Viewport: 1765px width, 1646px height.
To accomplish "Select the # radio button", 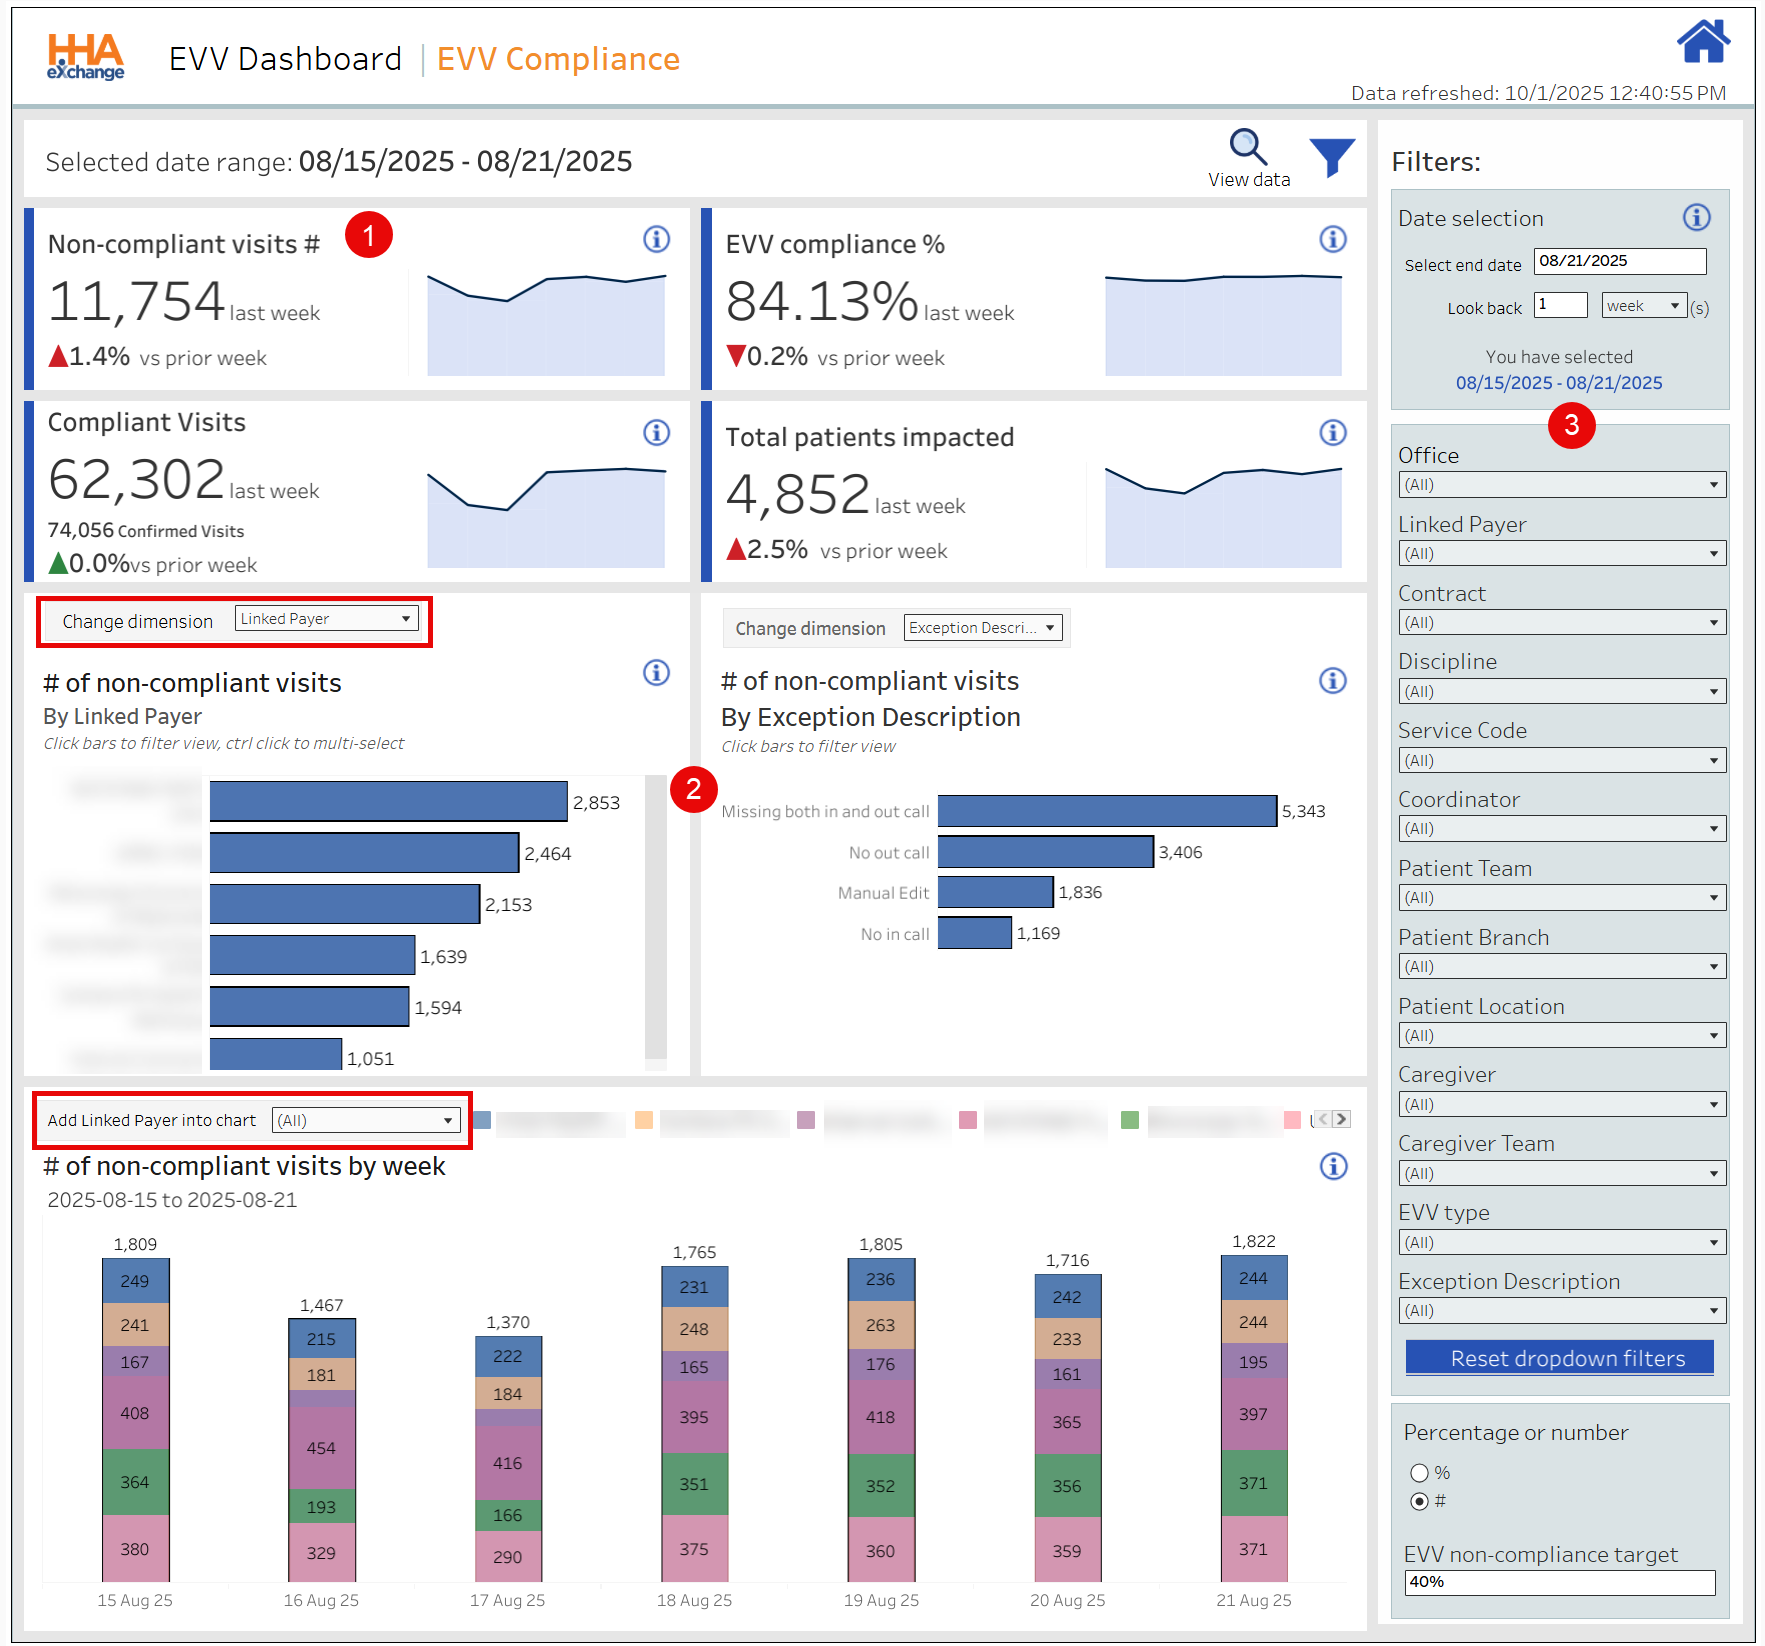I will pyautogui.click(x=1420, y=1500).
